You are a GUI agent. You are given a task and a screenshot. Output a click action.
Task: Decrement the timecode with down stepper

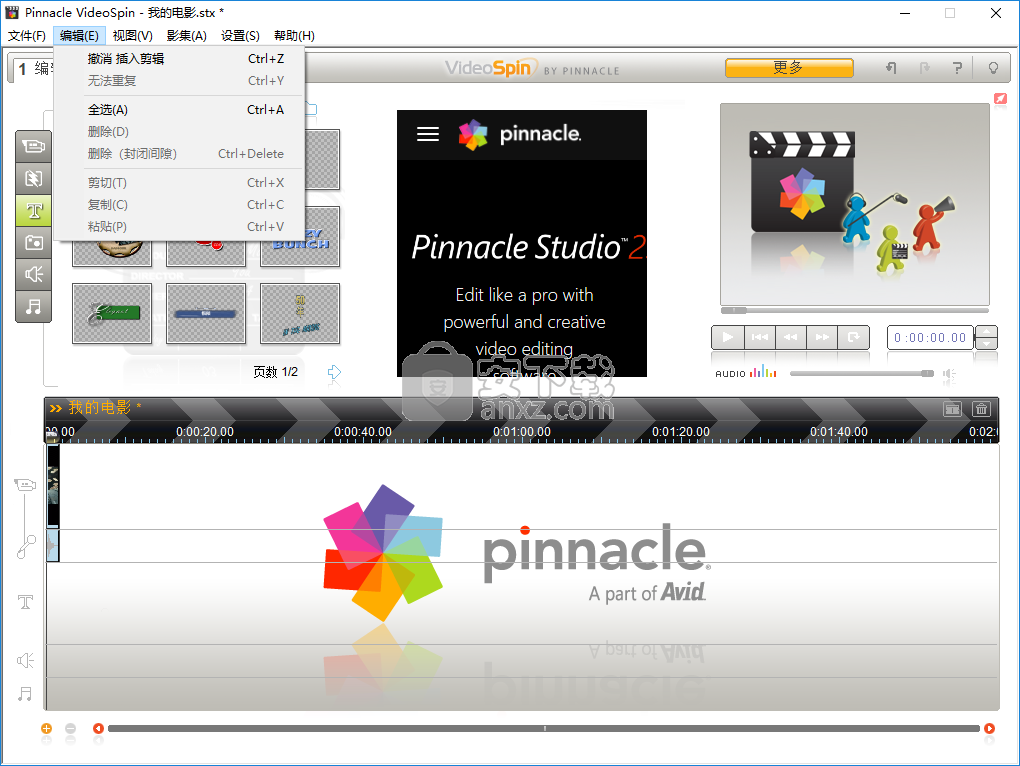point(987,343)
